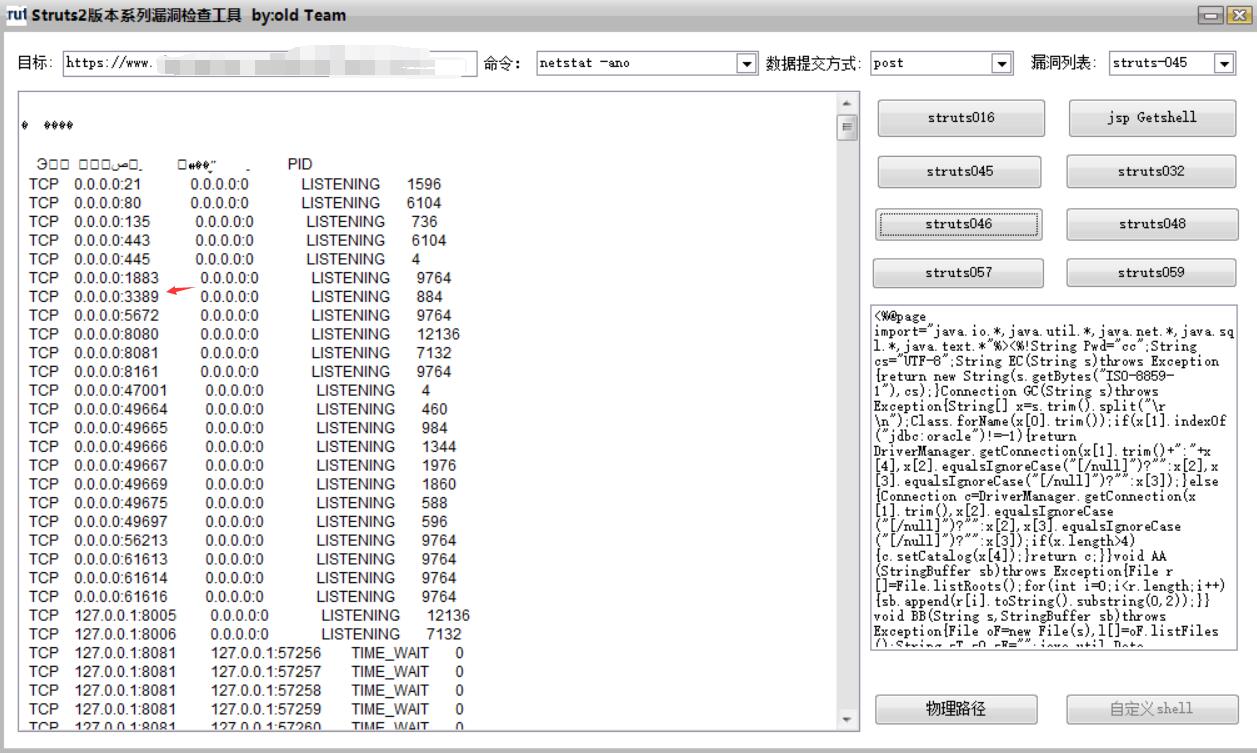Click the struts048 button
Image resolution: width=1257 pixels, height=753 pixels.
(1151, 224)
